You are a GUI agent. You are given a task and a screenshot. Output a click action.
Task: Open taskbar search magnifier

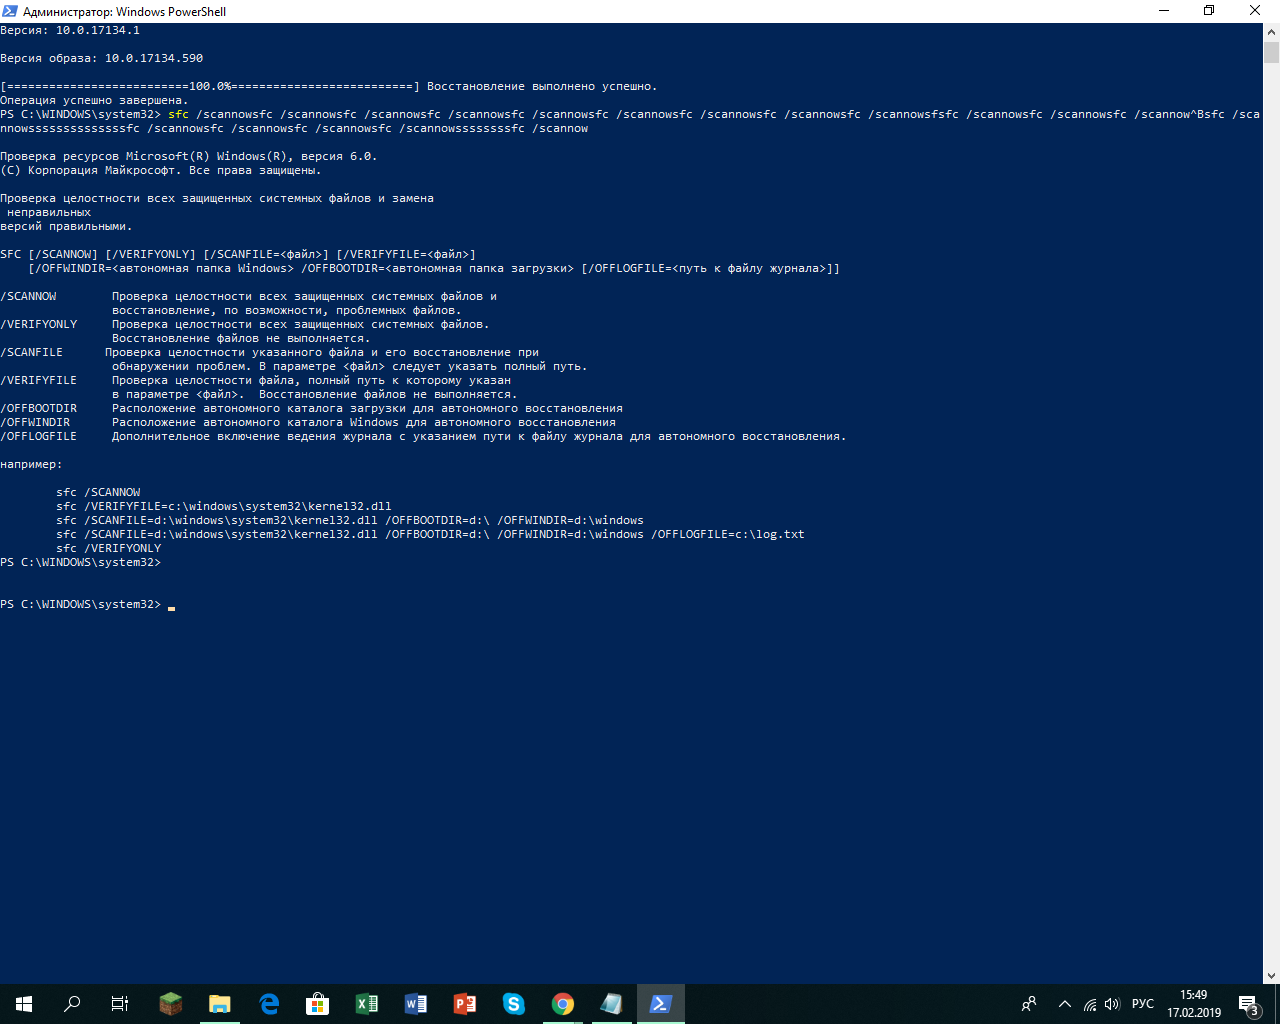[72, 1004]
